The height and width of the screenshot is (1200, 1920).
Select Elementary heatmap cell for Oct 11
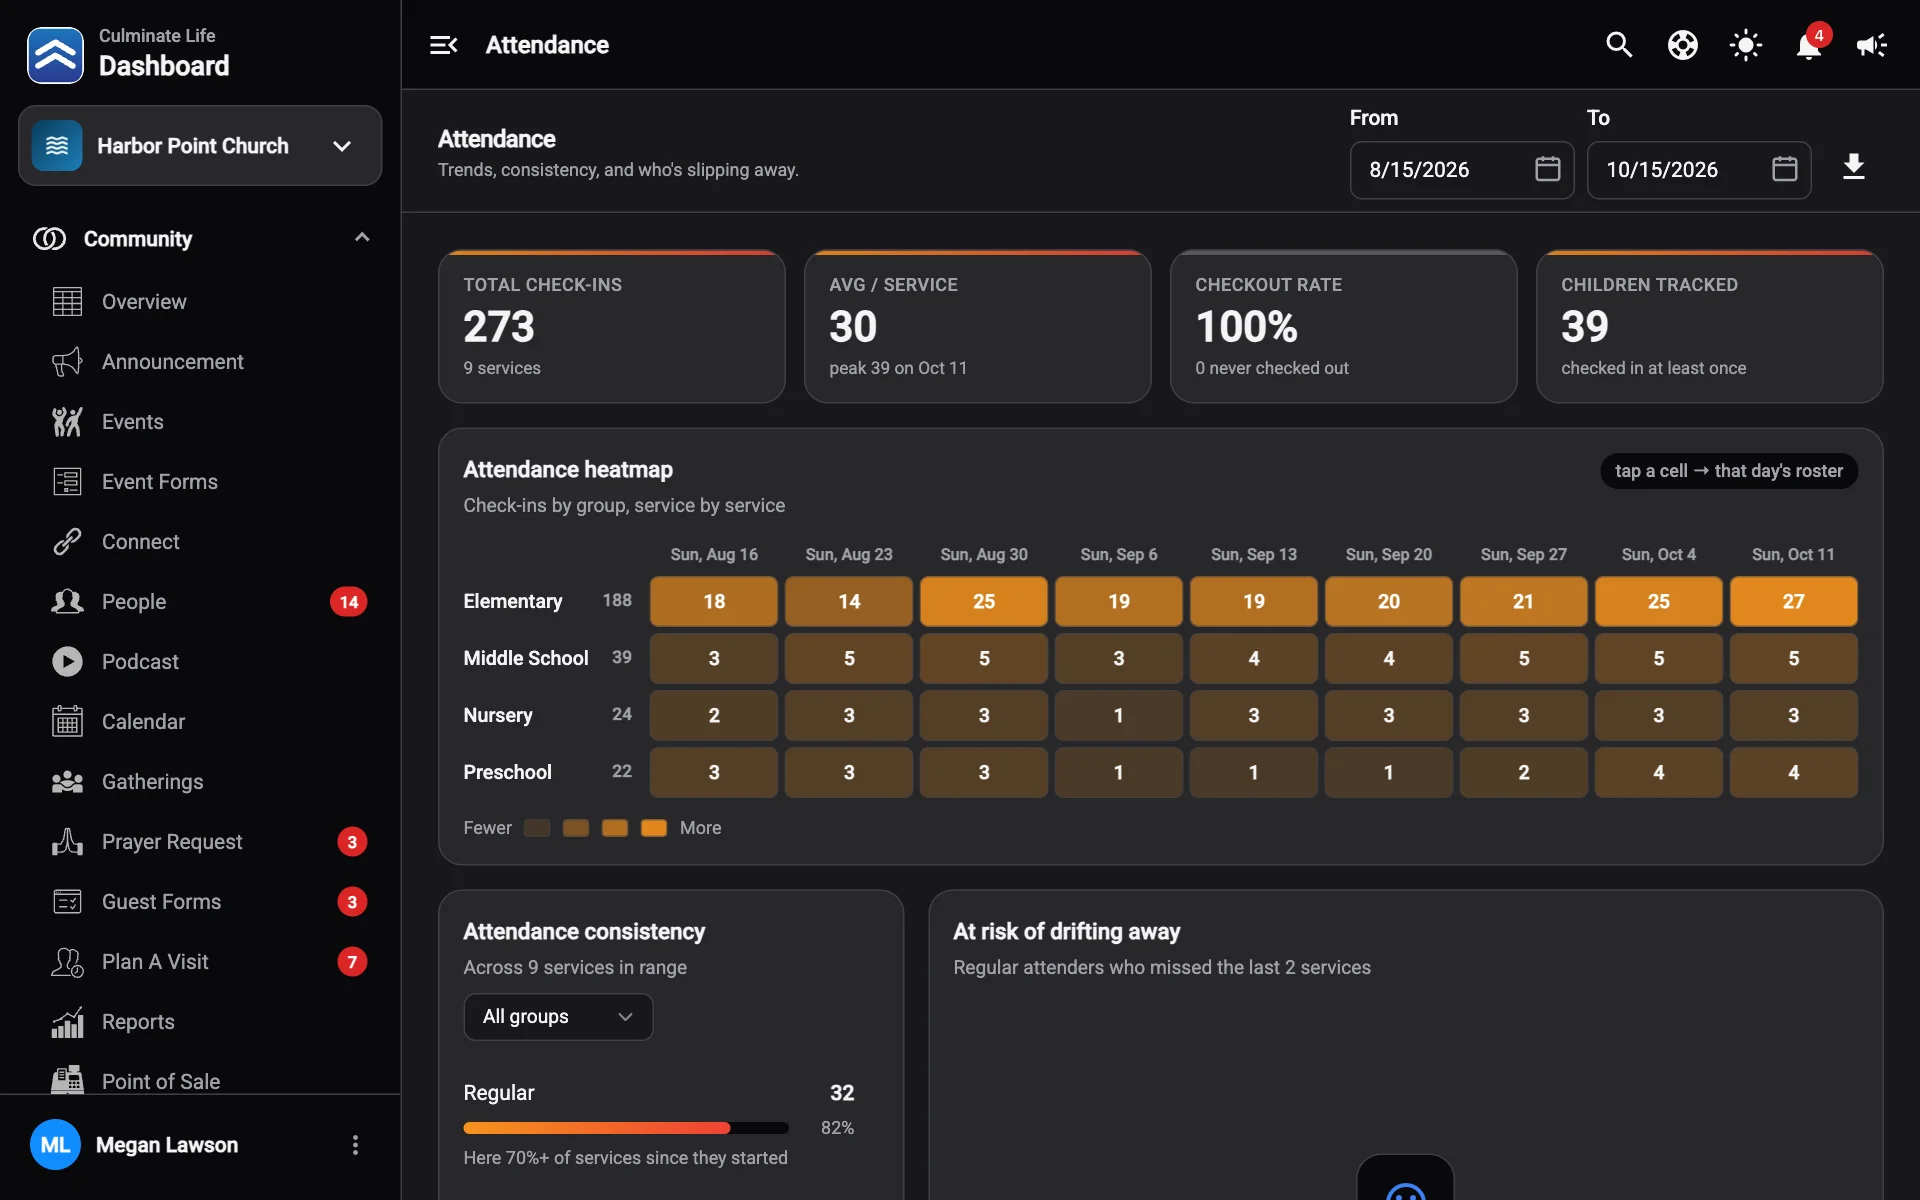point(1793,602)
